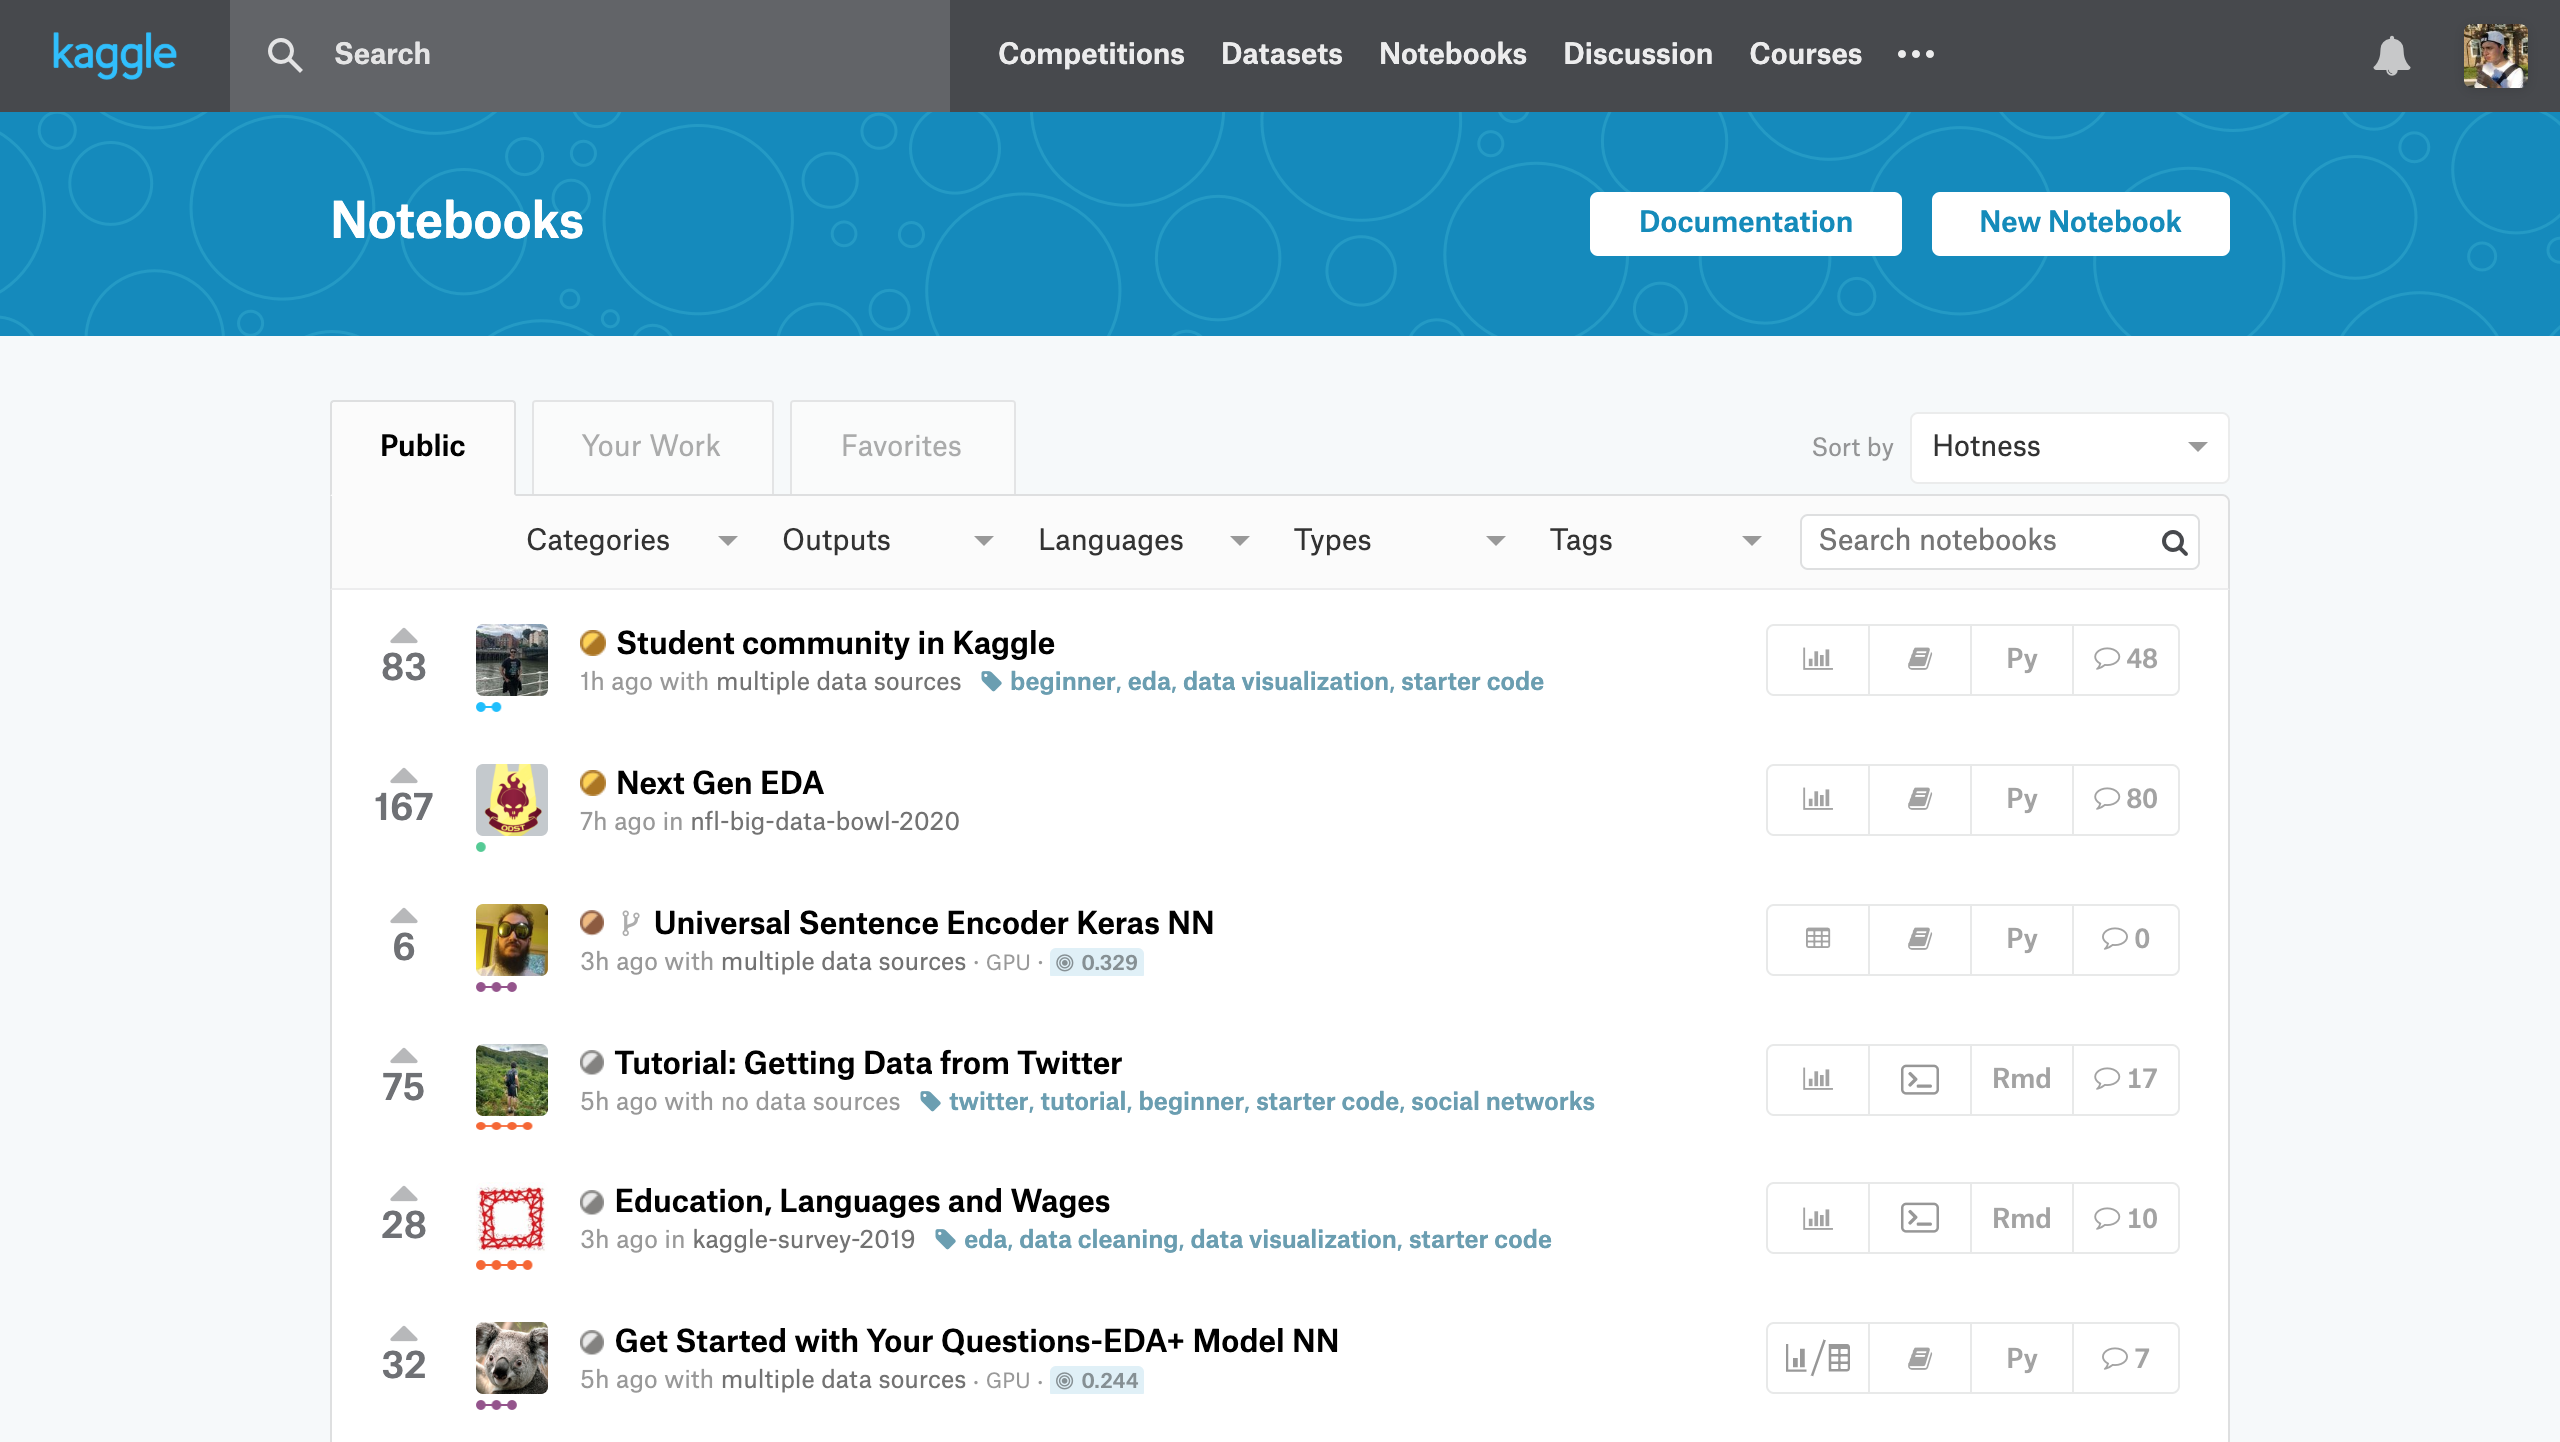Click the New Notebook button
The width and height of the screenshot is (2560, 1442).
(2080, 223)
